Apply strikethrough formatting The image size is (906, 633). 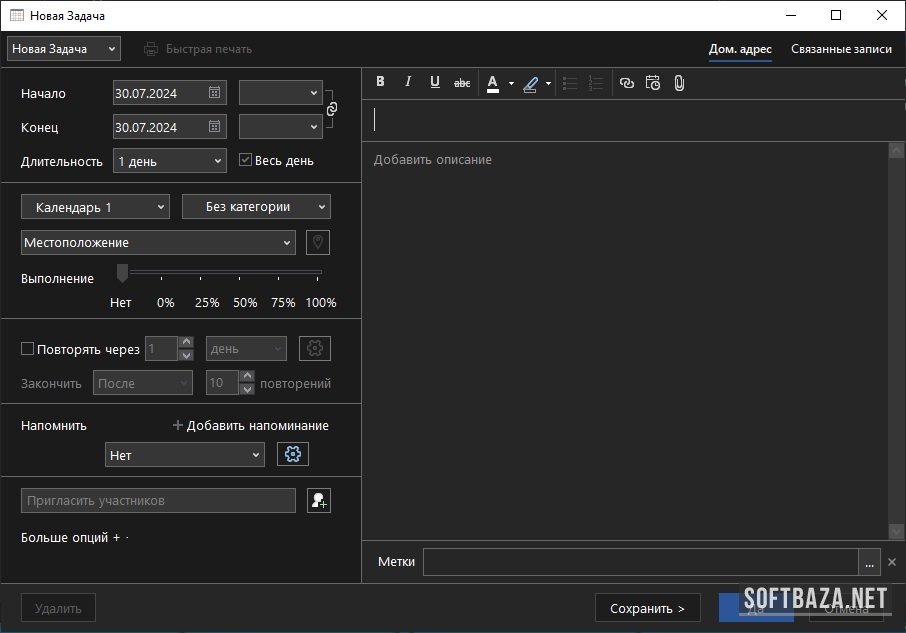coord(462,83)
